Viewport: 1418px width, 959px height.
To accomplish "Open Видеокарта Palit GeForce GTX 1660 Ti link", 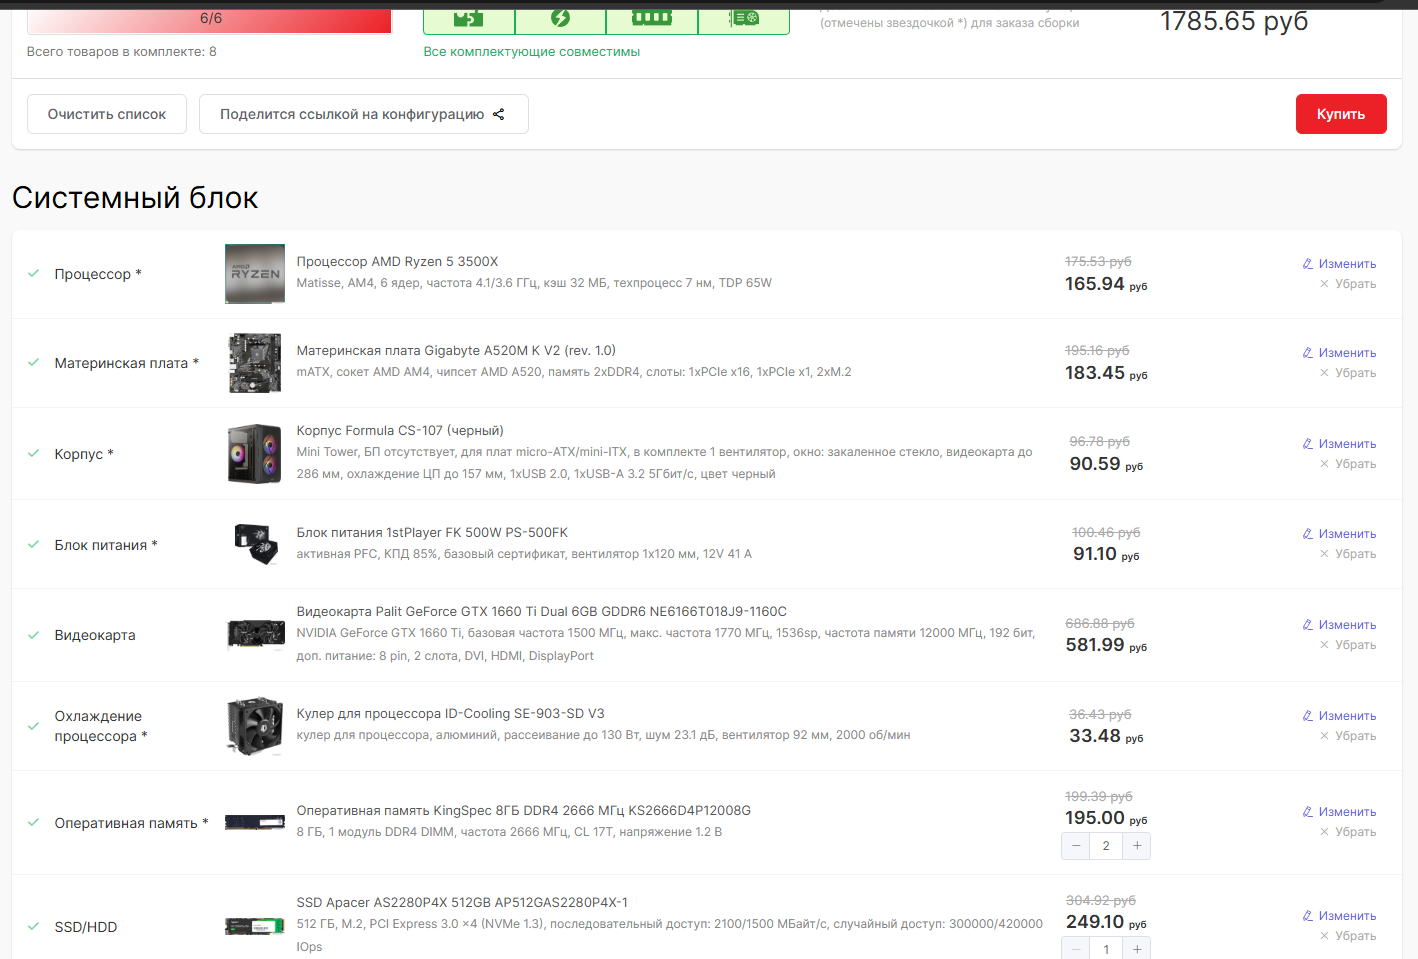I will 542,611.
